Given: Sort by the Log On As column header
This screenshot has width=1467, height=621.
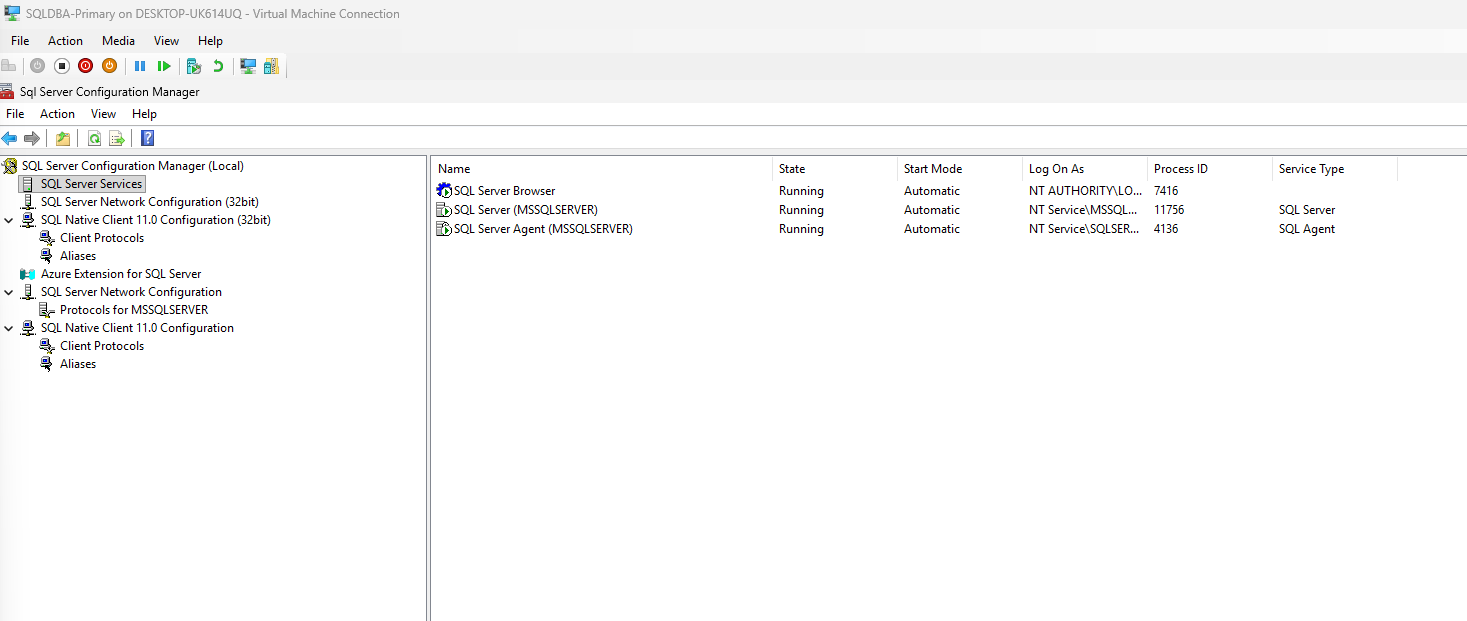Looking at the screenshot, I should 1085,169.
